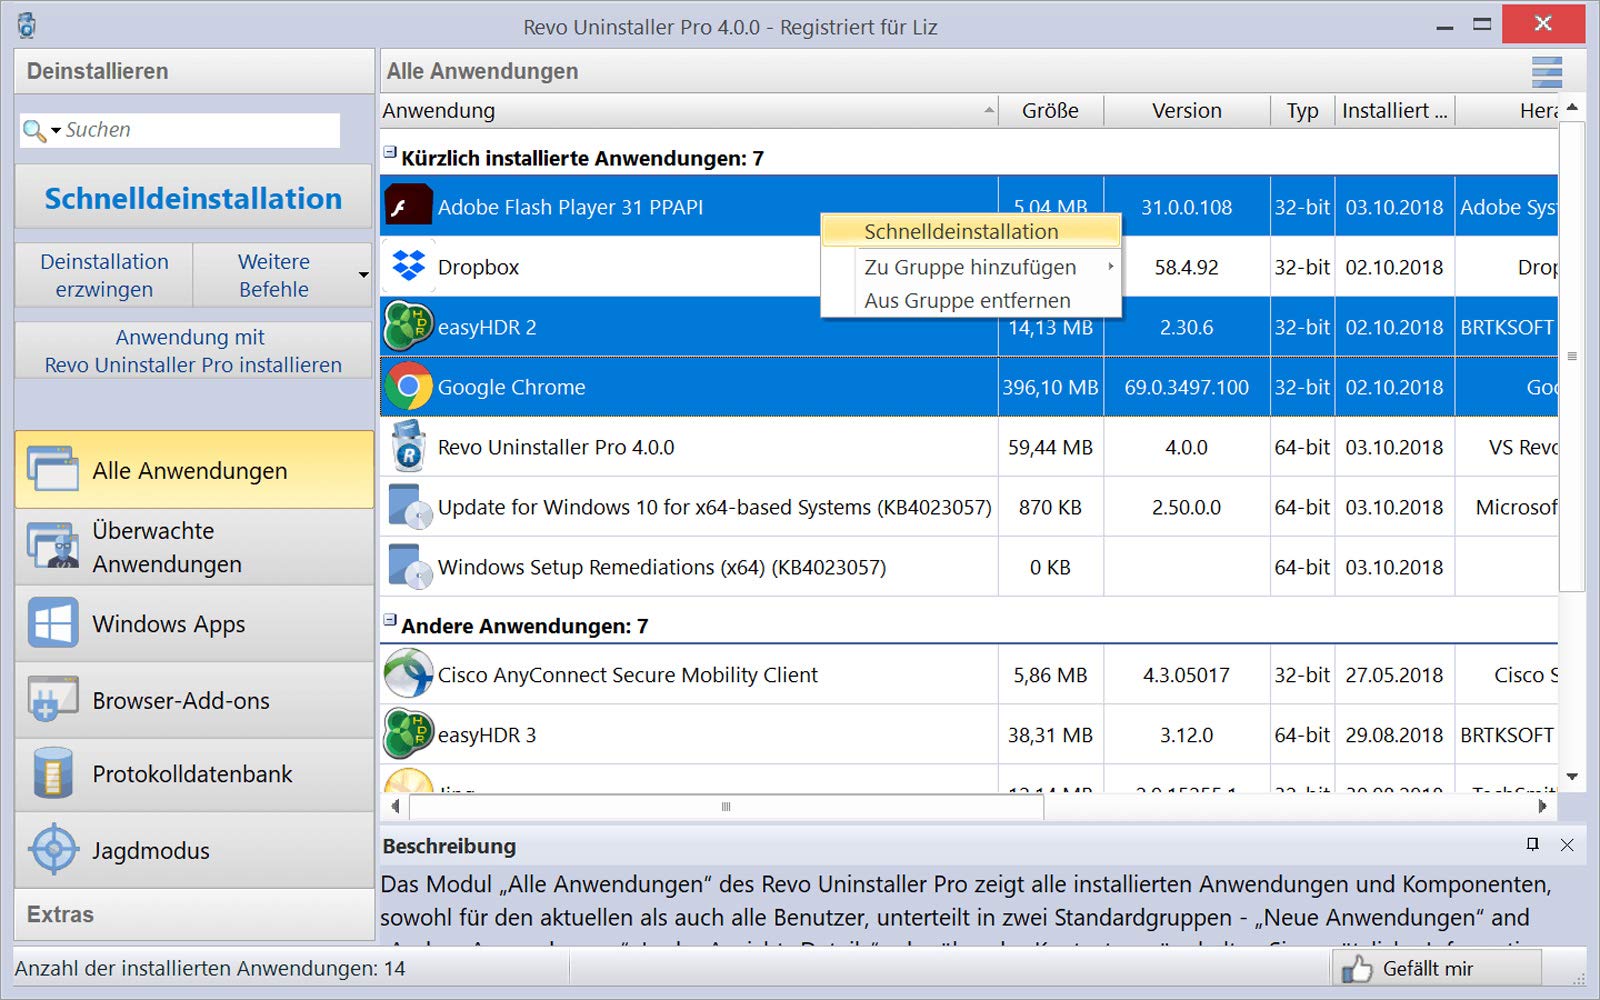
Task: Expand the Zu Gruppe hinzufügen submenu
Action: (1110, 267)
